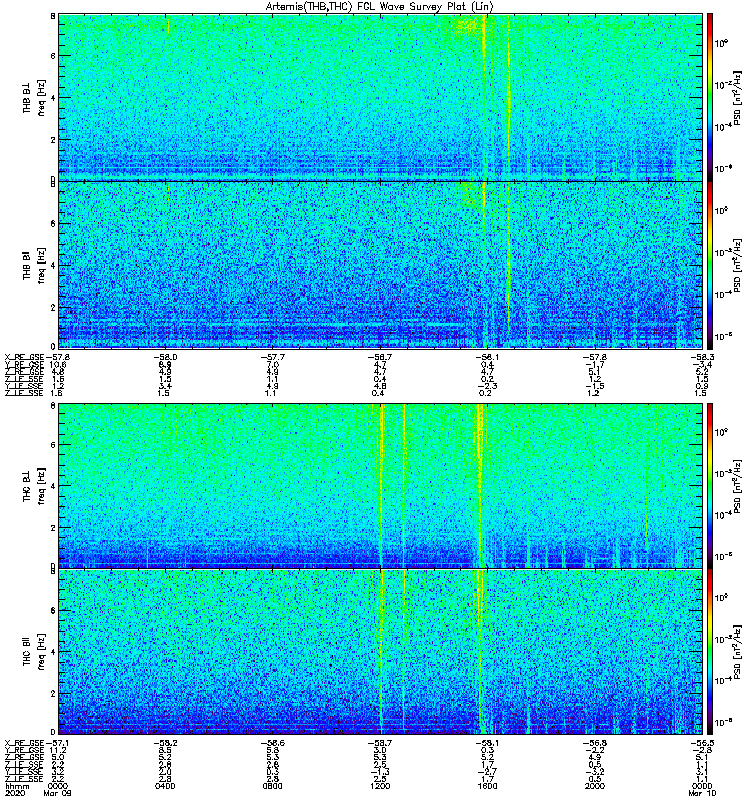Click the '2000' time tick label

pos(594,786)
